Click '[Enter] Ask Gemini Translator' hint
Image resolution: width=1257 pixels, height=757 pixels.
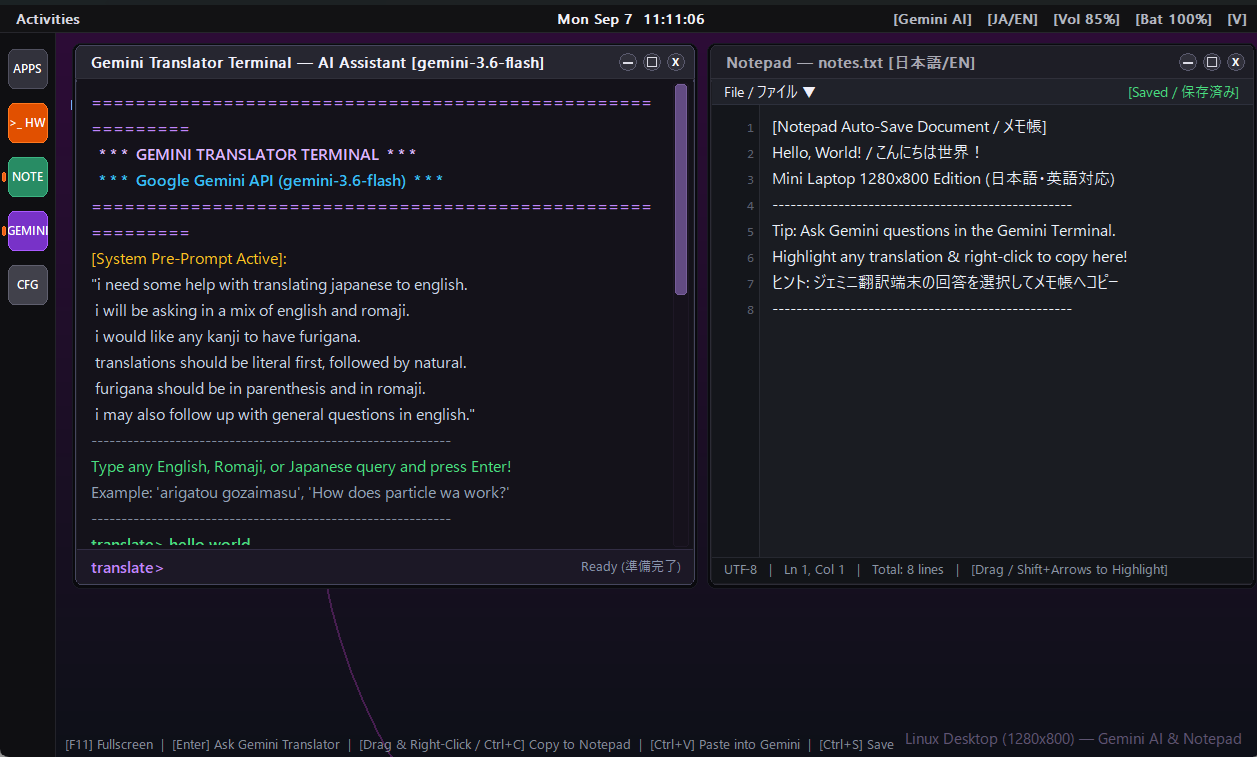click(256, 745)
